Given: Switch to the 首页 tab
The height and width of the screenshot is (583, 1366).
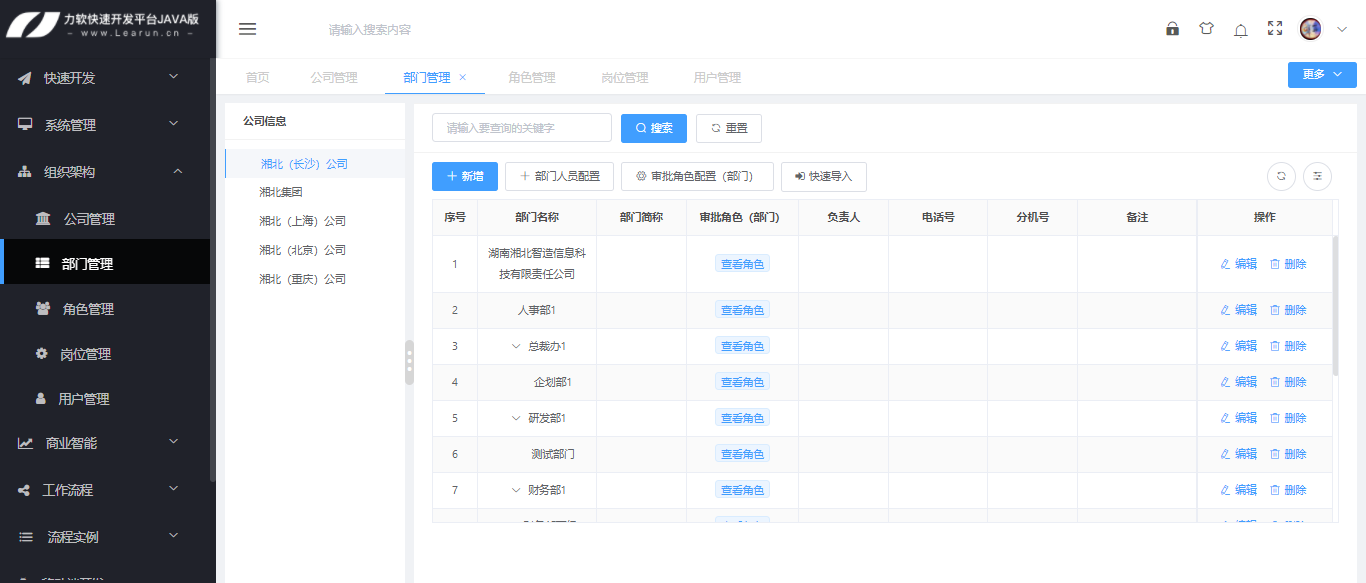Looking at the screenshot, I should coord(256,77).
